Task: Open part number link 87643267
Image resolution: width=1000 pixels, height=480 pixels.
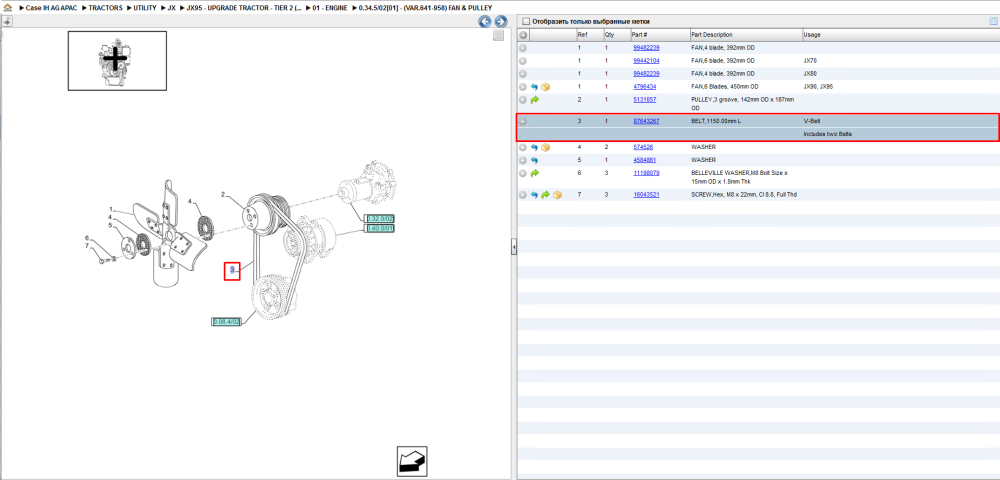Action: [646, 121]
